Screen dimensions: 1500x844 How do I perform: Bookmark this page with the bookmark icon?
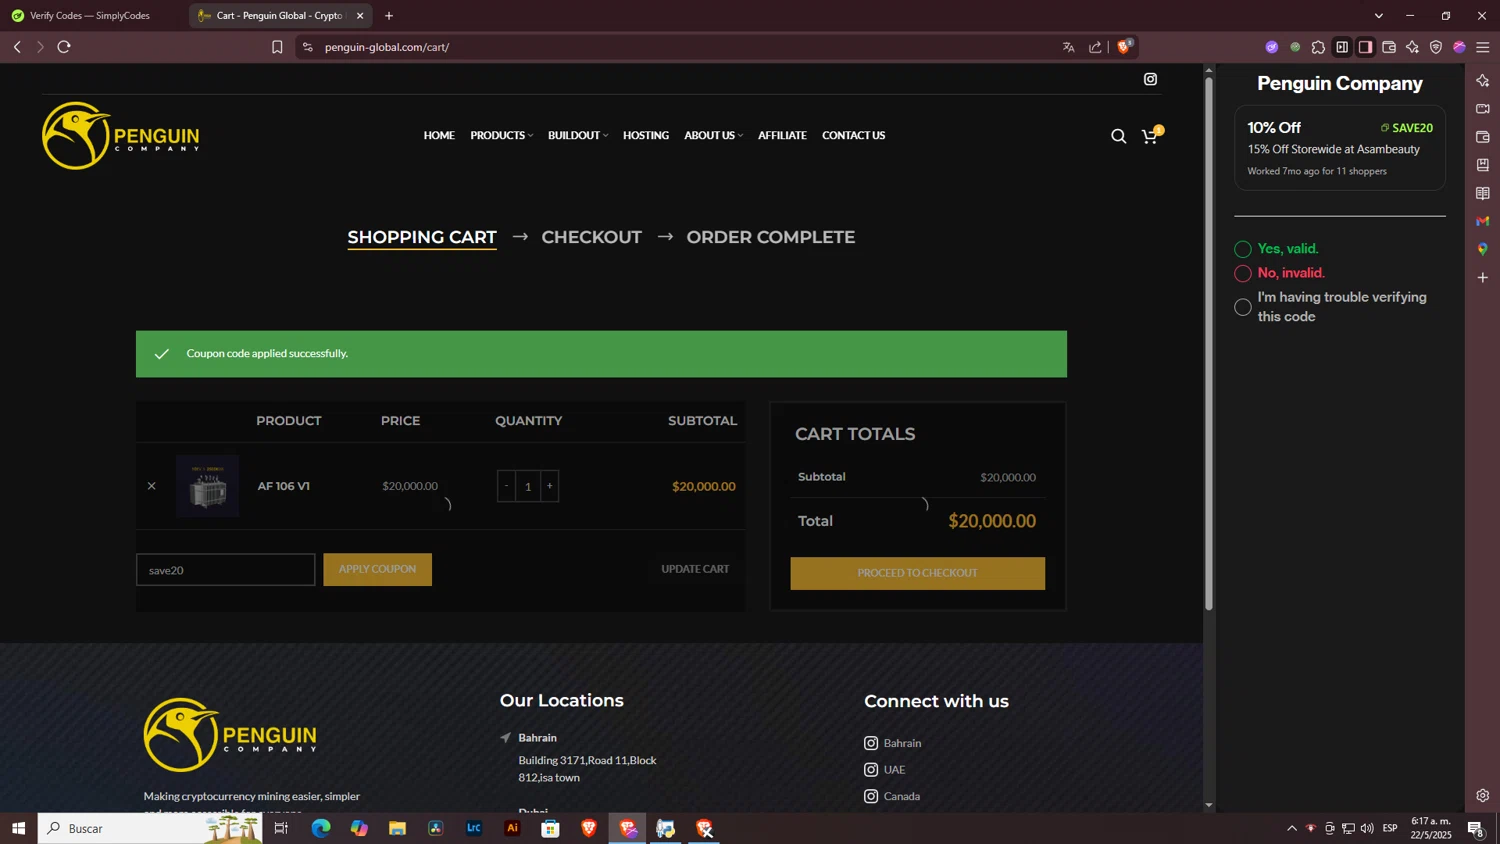click(x=277, y=47)
